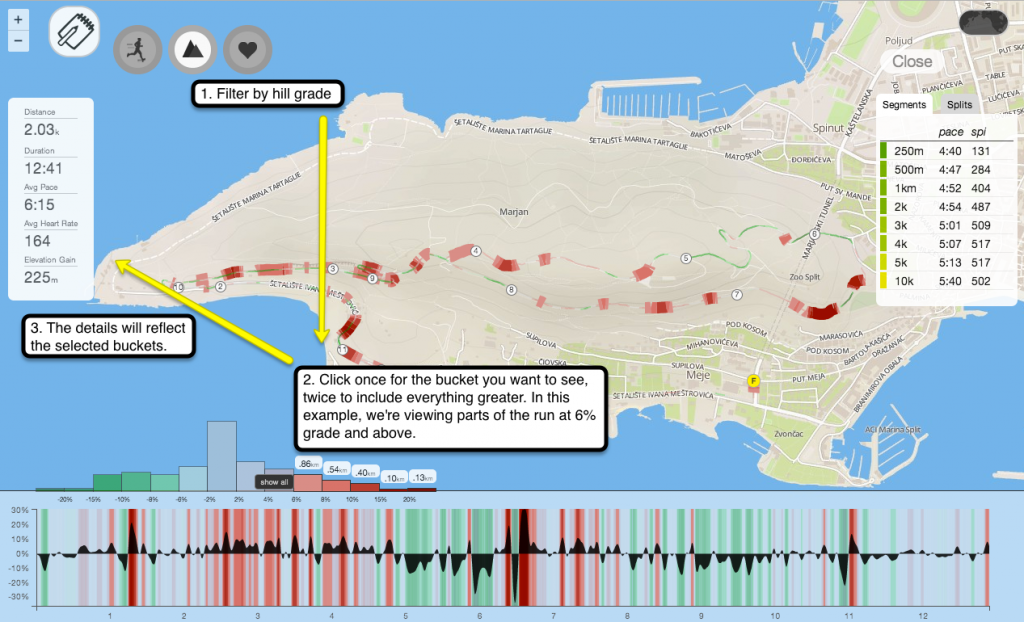Click the 'Meje' map label
Viewport: 1024px width, 622px height.
(697, 376)
